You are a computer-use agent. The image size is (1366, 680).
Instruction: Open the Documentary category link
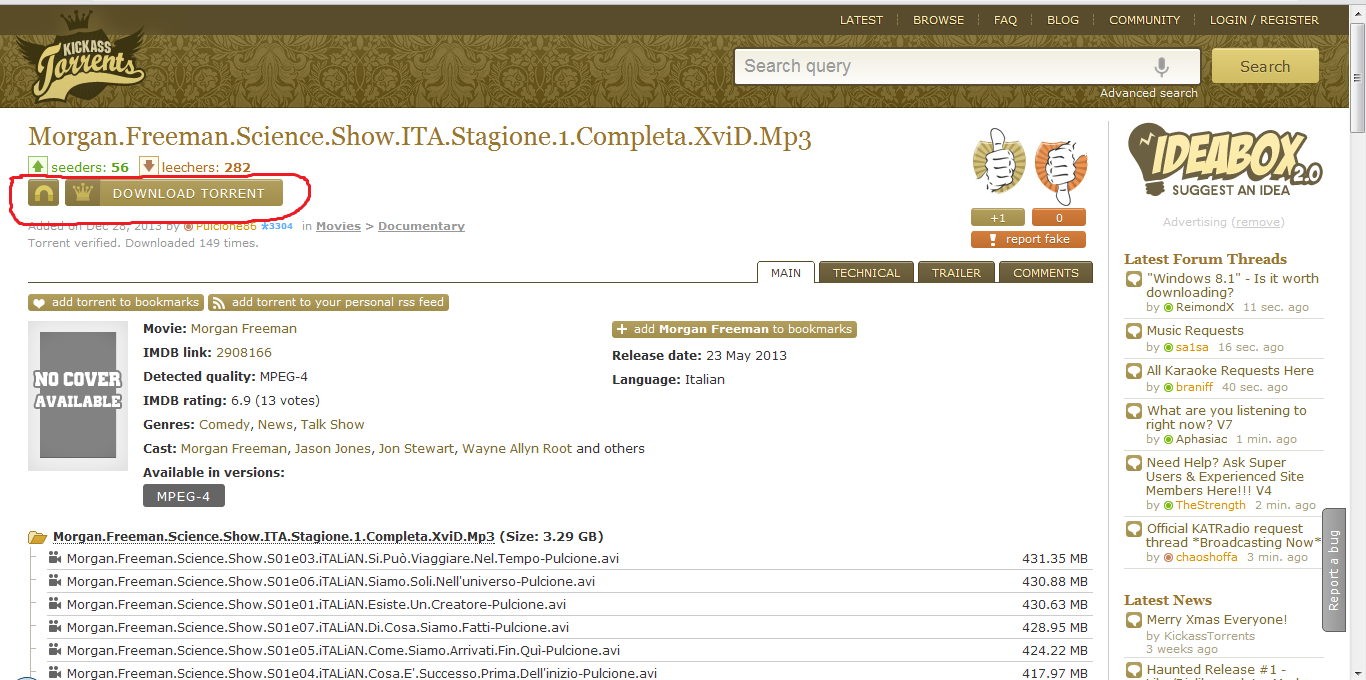(421, 226)
